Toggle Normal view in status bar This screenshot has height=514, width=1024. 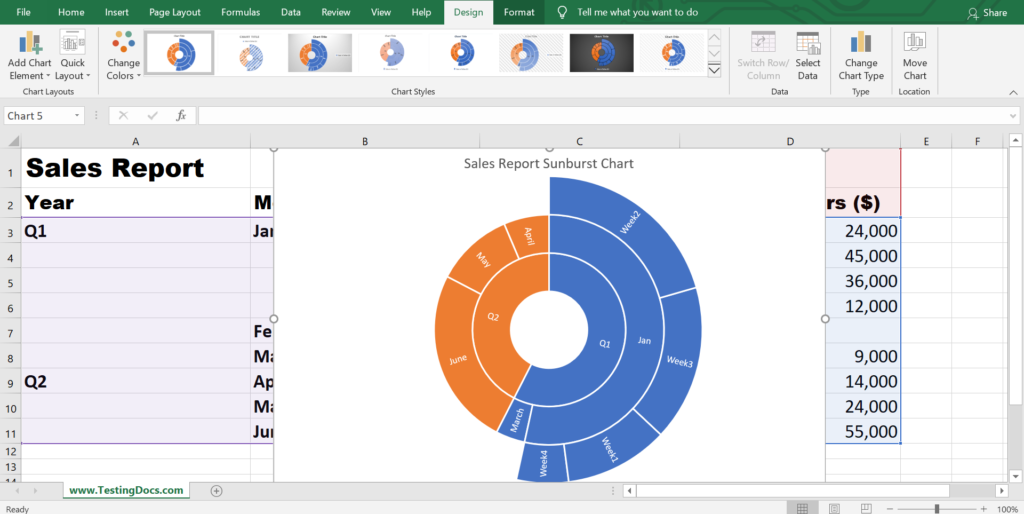[x=803, y=508]
